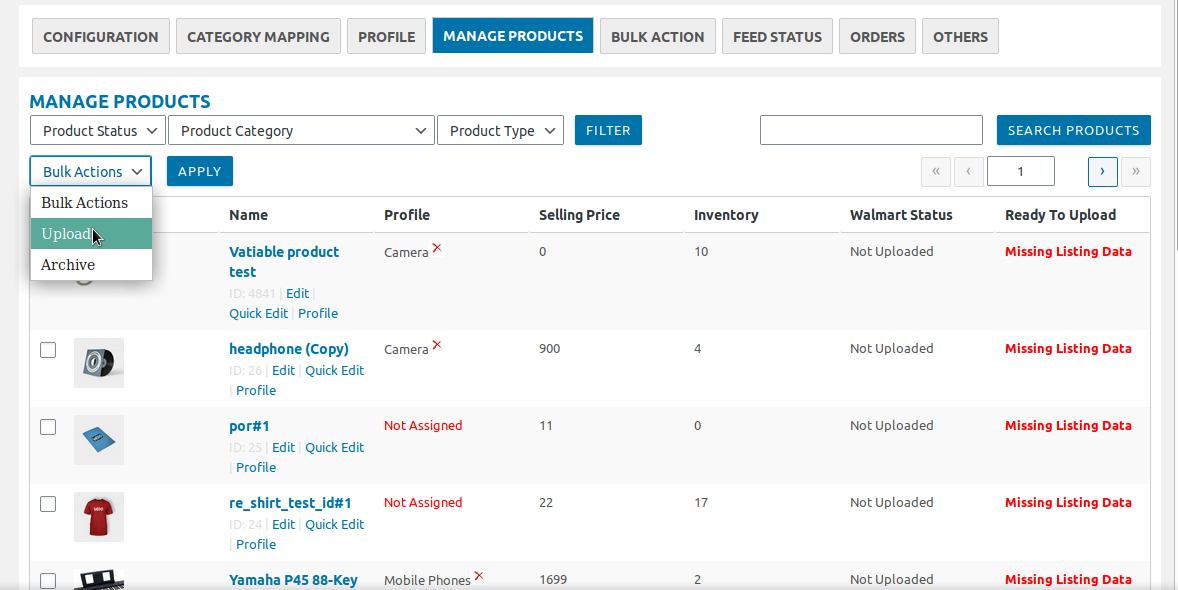
Task: Expand the Product Type dropdown
Action: tap(500, 130)
